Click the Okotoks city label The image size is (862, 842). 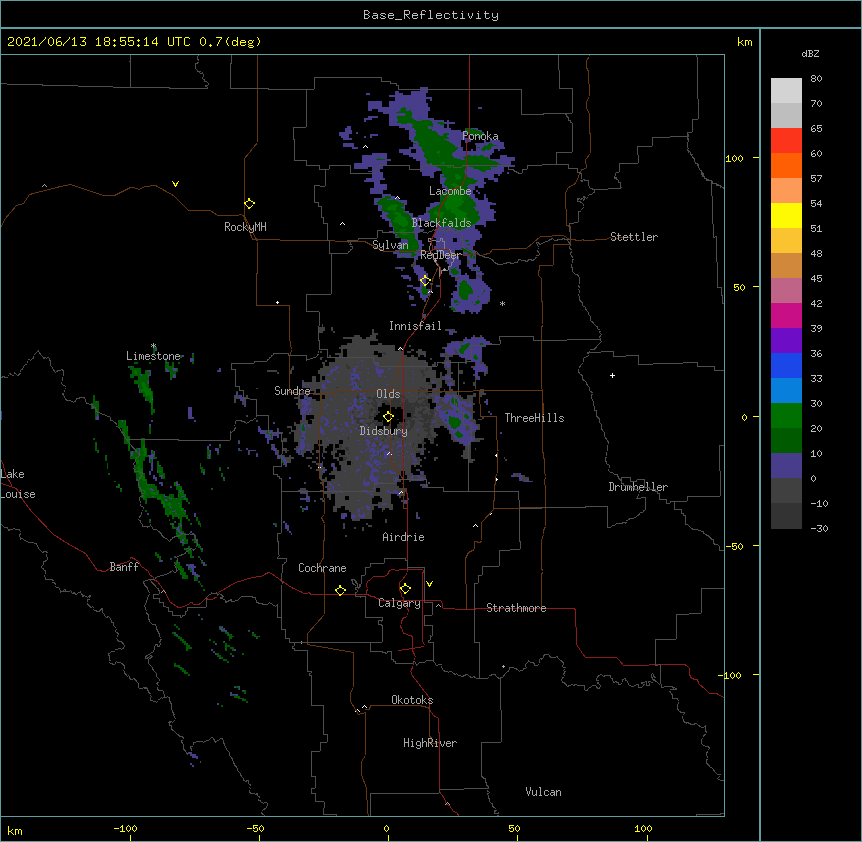point(412,700)
